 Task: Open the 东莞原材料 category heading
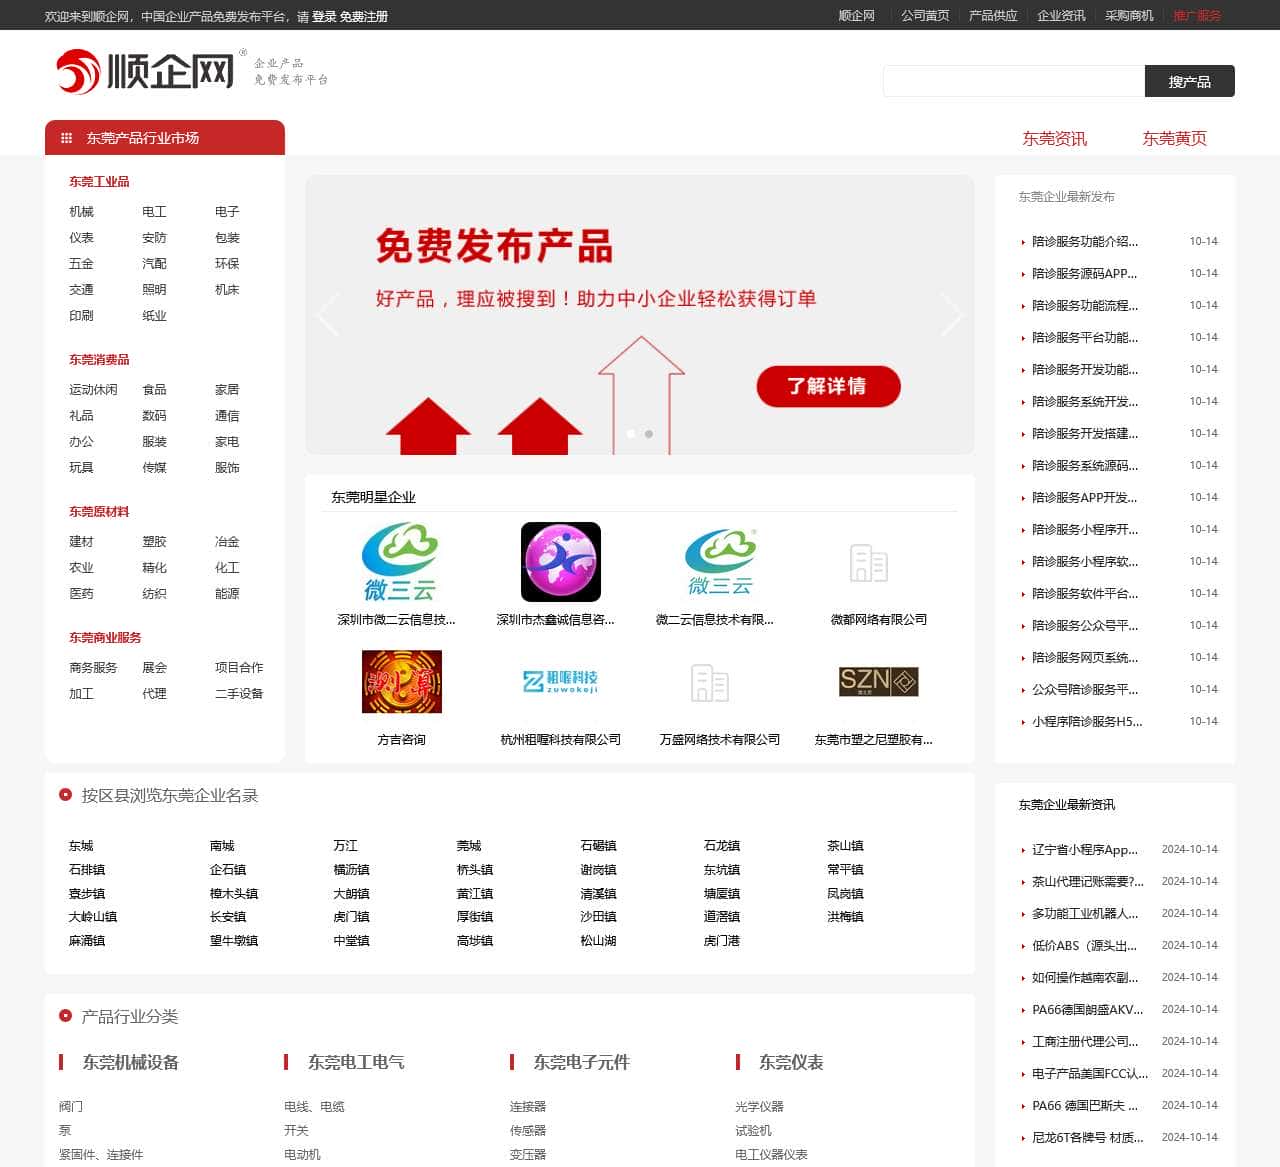(x=99, y=512)
